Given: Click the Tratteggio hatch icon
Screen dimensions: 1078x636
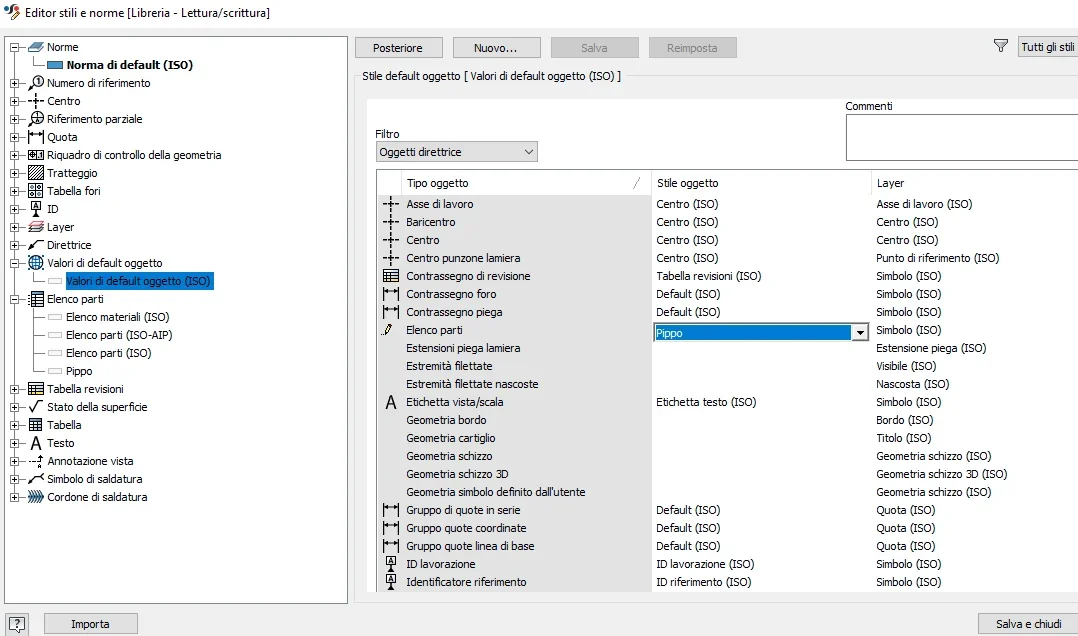Looking at the screenshot, I should pyautogui.click(x=36, y=173).
